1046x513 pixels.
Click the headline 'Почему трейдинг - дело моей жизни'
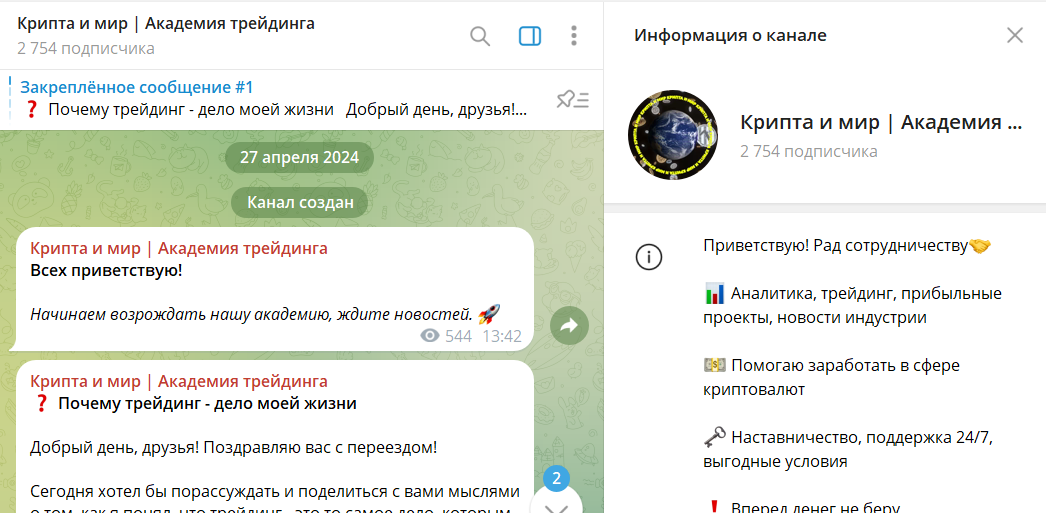(x=207, y=404)
